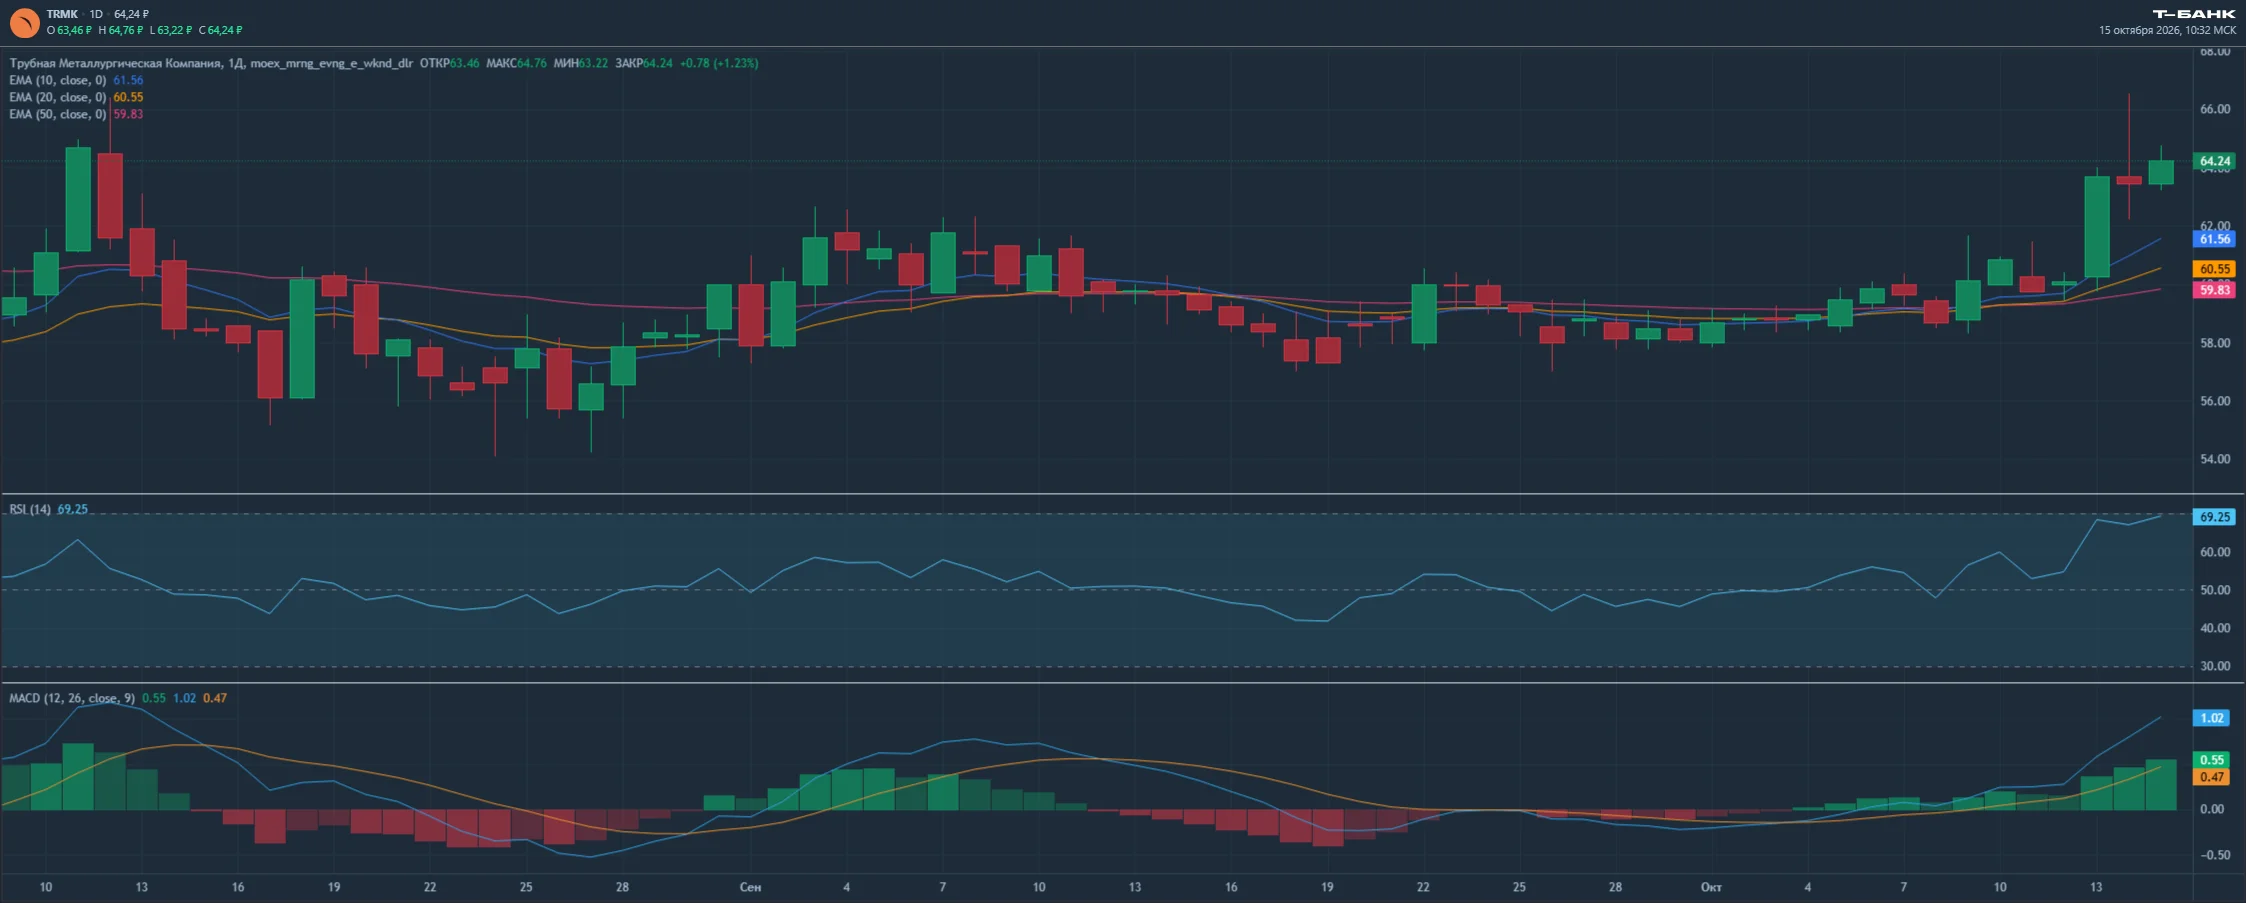Screen dimensions: 2246x903
Task: Select the TRMK ticker symbol in the header
Action: pyautogui.click(x=62, y=14)
